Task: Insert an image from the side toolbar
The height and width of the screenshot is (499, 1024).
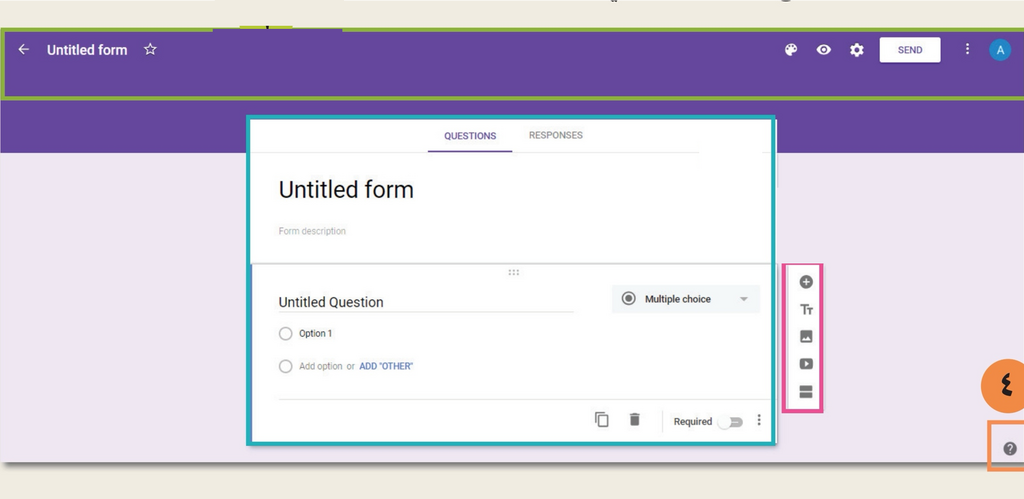Action: [x=806, y=337]
